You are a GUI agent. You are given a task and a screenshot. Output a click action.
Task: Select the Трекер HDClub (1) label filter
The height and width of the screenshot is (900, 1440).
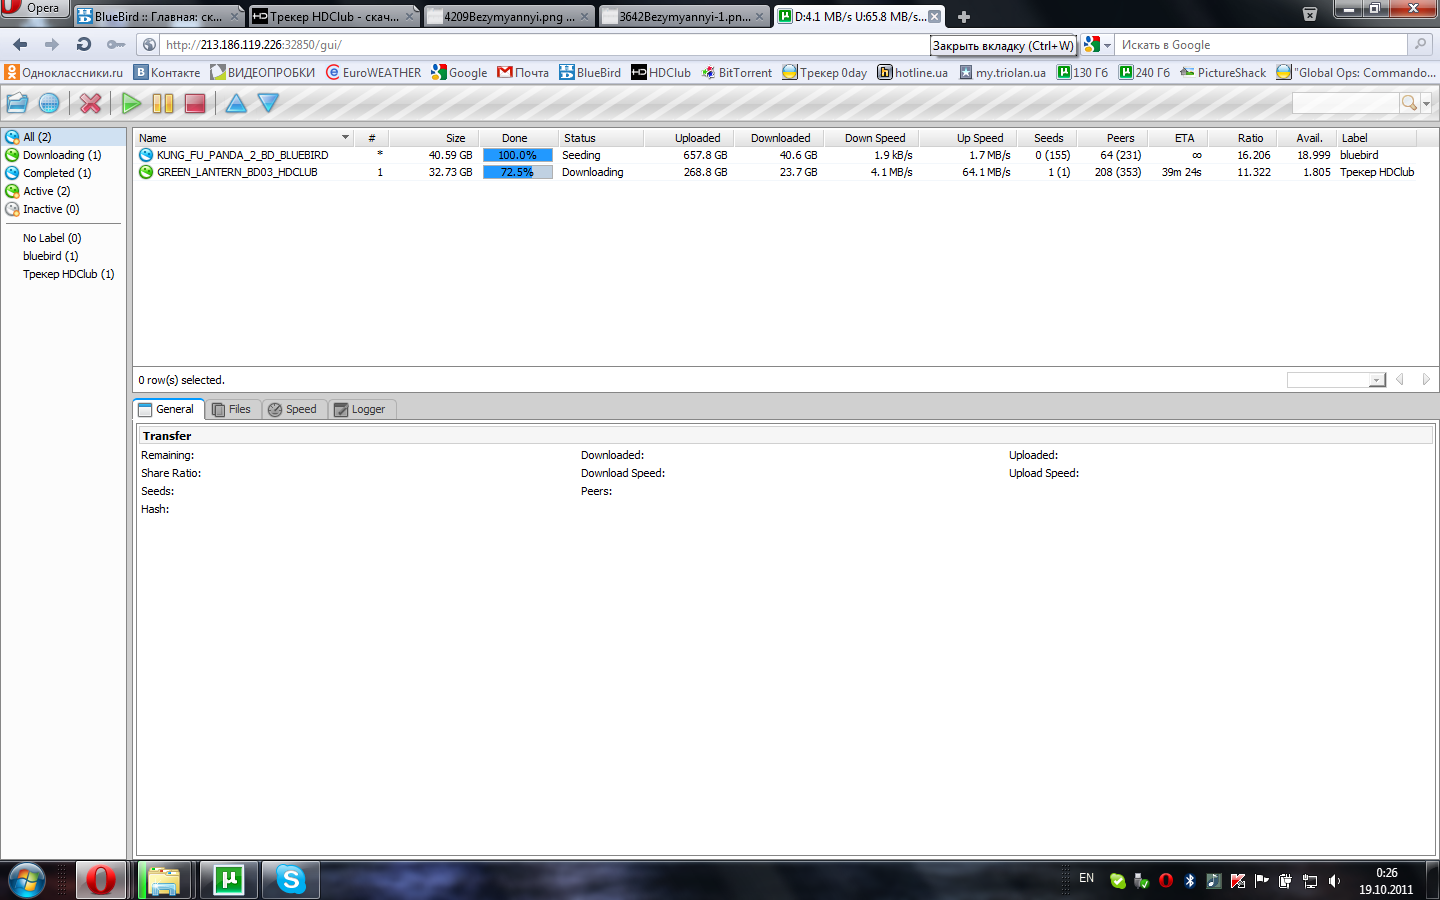point(68,274)
